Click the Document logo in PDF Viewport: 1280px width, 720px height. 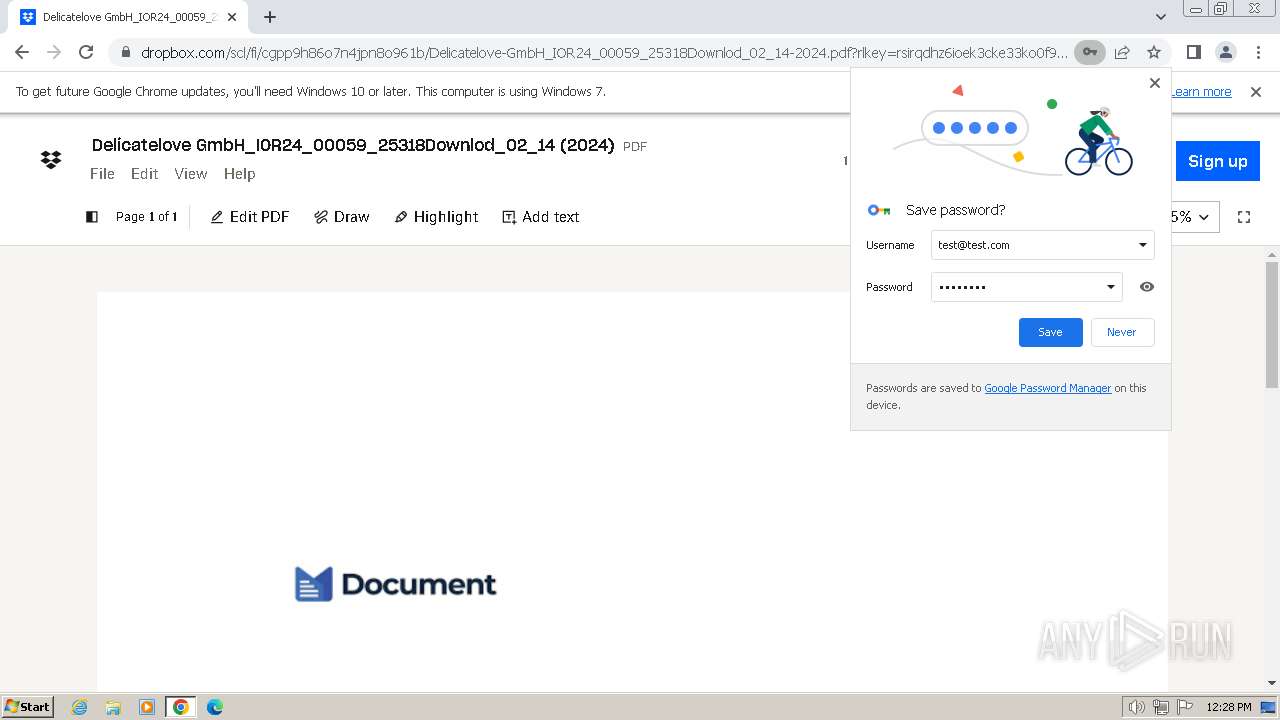click(396, 584)
